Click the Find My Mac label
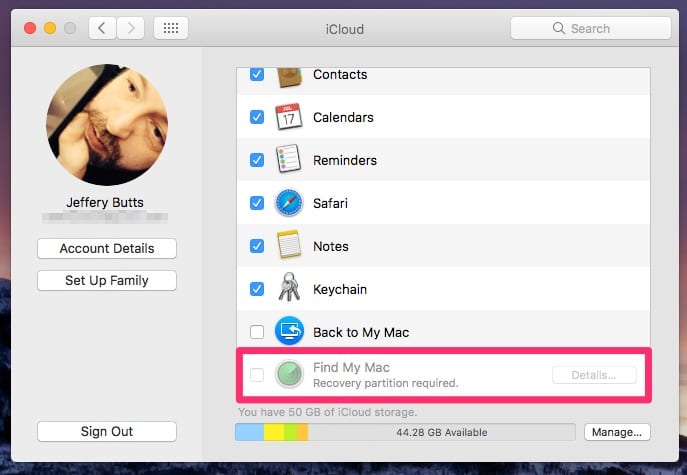Image resolution: width=687 pixels, height=475 pixels. click(x=351, y=367)
